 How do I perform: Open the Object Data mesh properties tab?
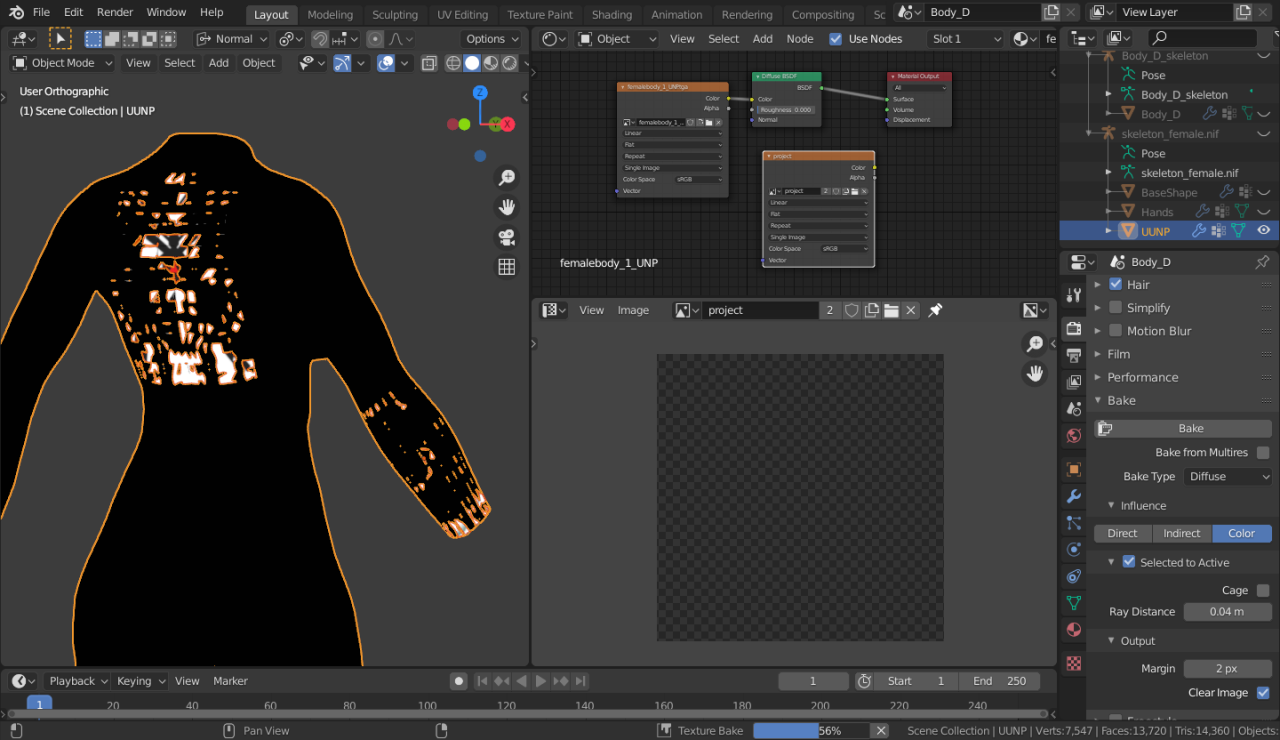(1074, 603)
